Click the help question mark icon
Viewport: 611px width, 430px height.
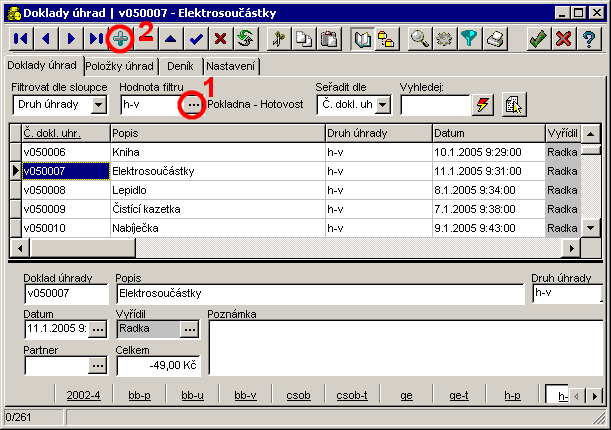(x=590, y=39)
